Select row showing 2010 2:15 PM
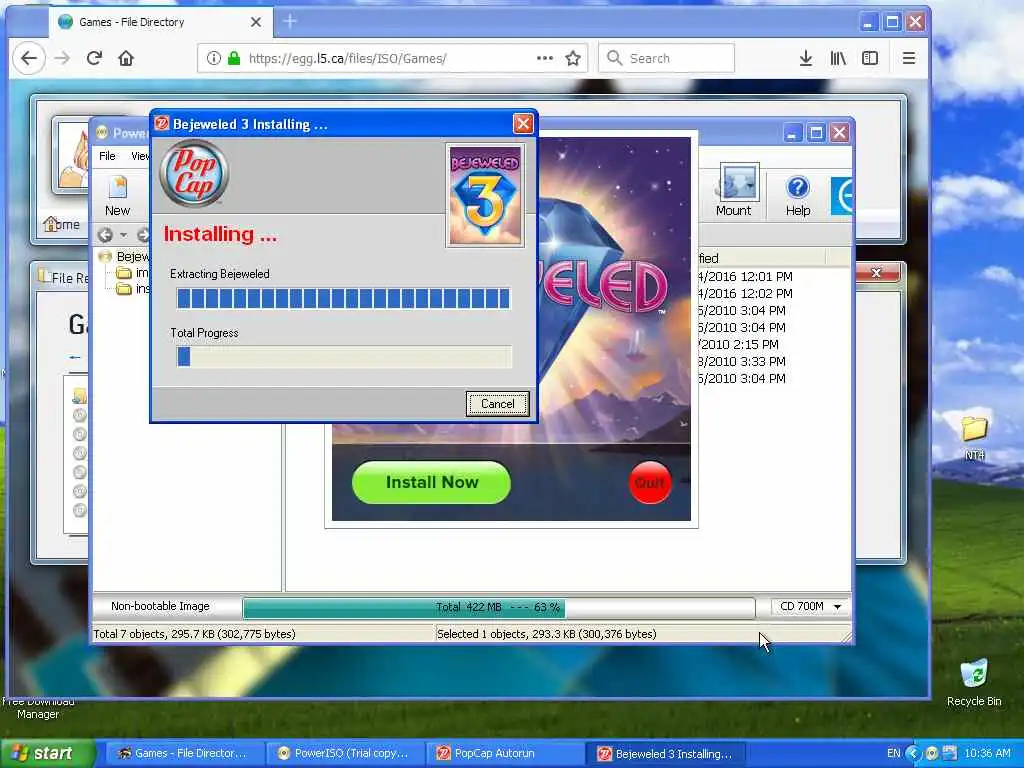The width and height of the screenshot is (1024, 768). (738, 345)
